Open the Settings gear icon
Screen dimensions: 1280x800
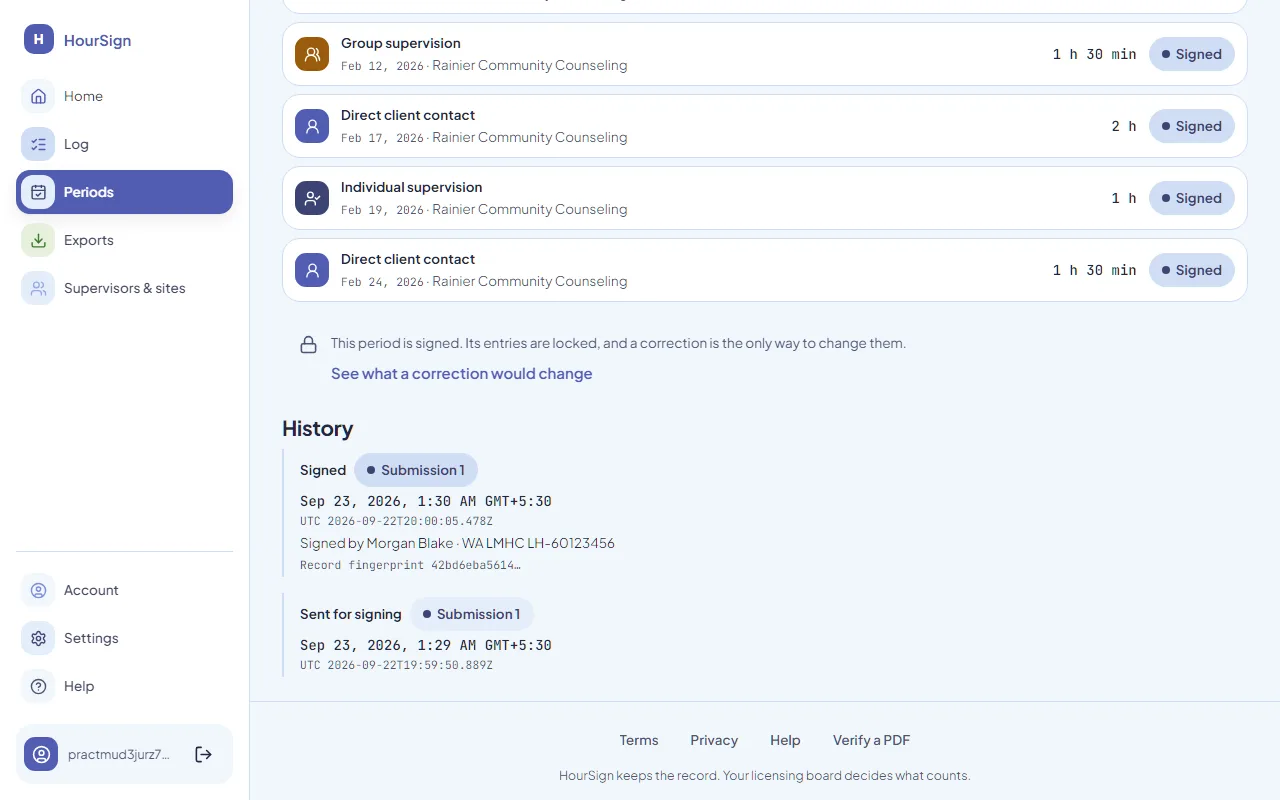[38, 638]
